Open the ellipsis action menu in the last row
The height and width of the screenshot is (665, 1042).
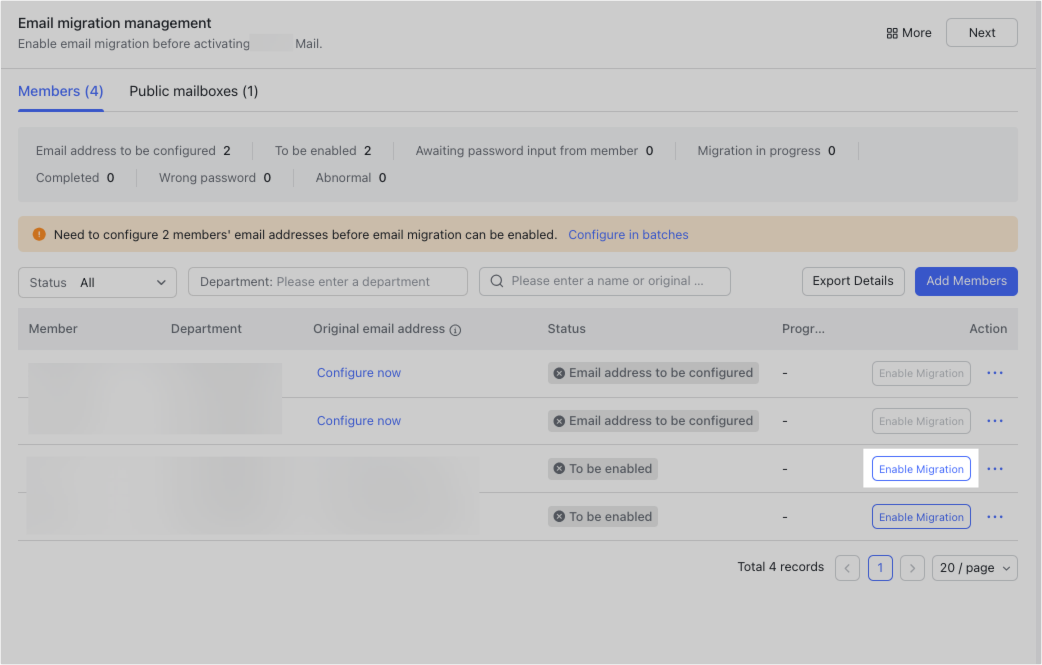994,516
